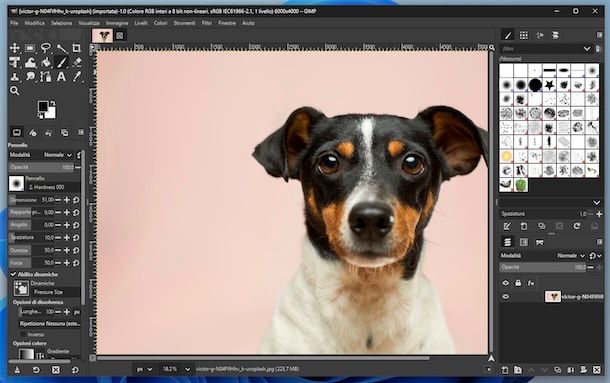The width and height of the screenshot is (610, 383).
Task: Select the star-shaped brush
Action: pyautogui.click(x=549, y=84)
